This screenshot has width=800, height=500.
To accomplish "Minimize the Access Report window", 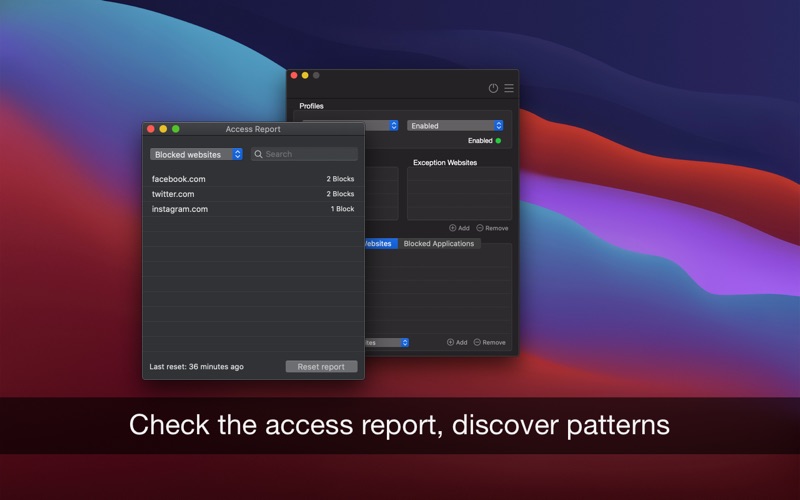I will [x=163, y=129].
